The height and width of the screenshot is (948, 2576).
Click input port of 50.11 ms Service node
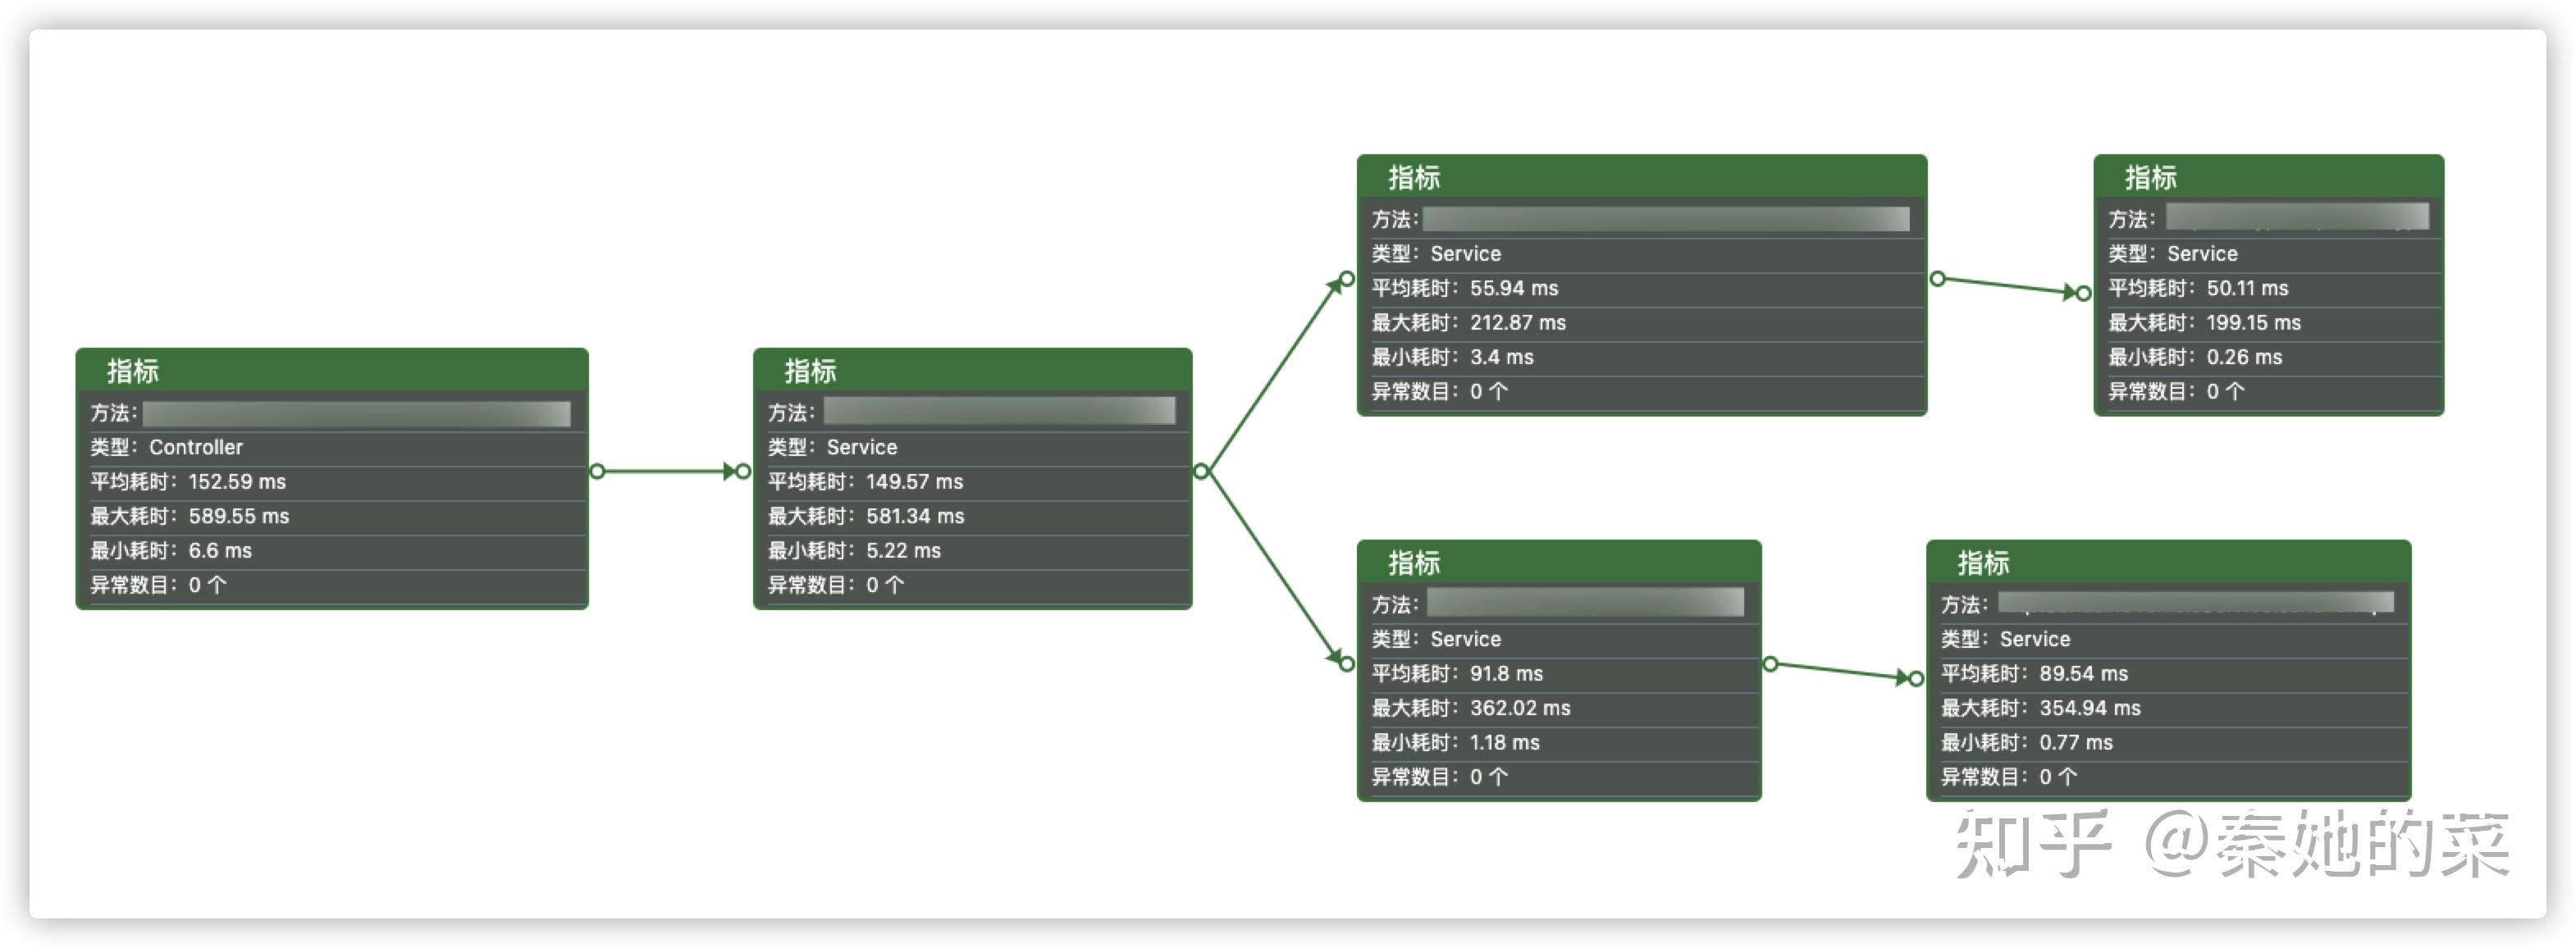[x=2083, y=293]
